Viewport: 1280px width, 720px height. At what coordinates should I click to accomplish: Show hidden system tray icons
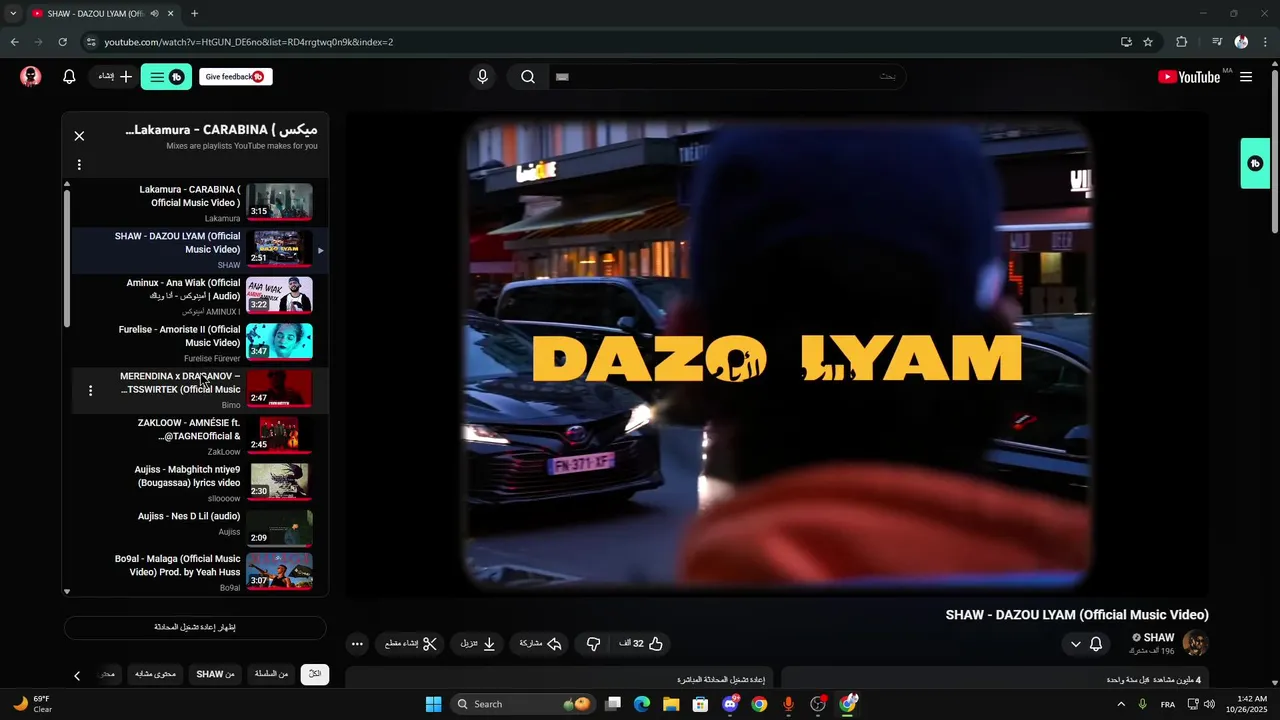click(1120, 704)
